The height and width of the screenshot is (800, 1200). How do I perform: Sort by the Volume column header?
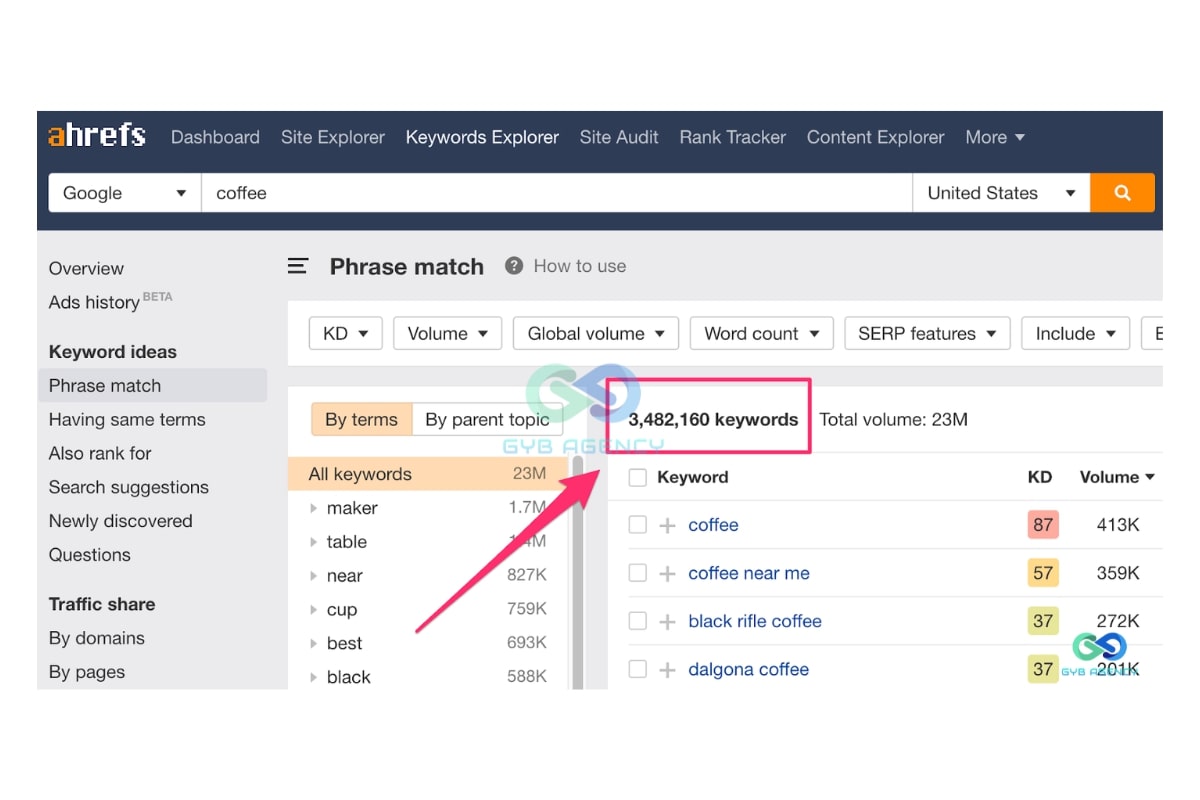(x=1117, y=477)
